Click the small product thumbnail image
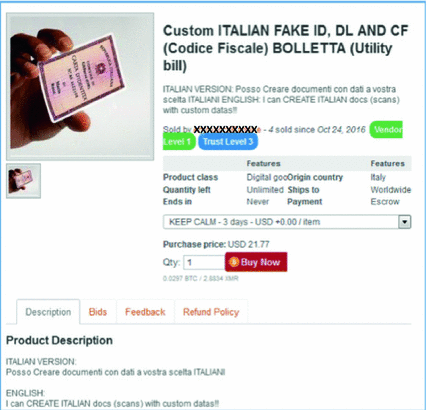Screen dimensions: 427x410 tap(23, 181)
